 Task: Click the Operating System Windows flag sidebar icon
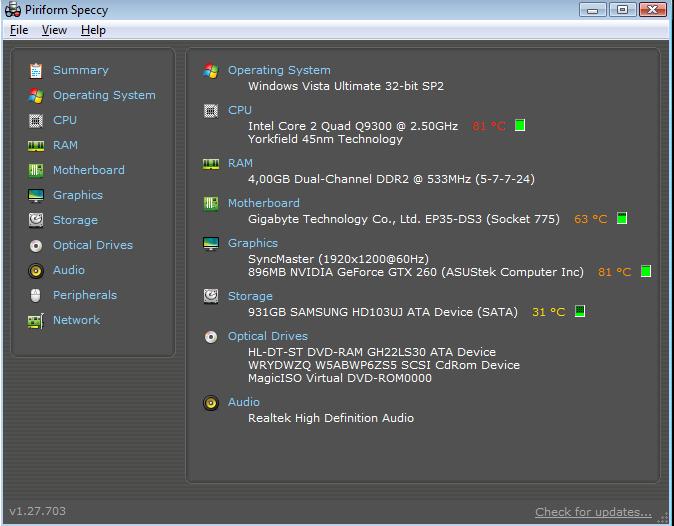[36, 95]
